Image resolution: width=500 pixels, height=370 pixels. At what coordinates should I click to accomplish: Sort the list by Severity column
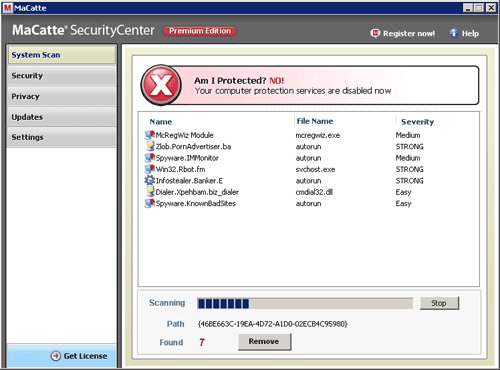click(417, 122)
